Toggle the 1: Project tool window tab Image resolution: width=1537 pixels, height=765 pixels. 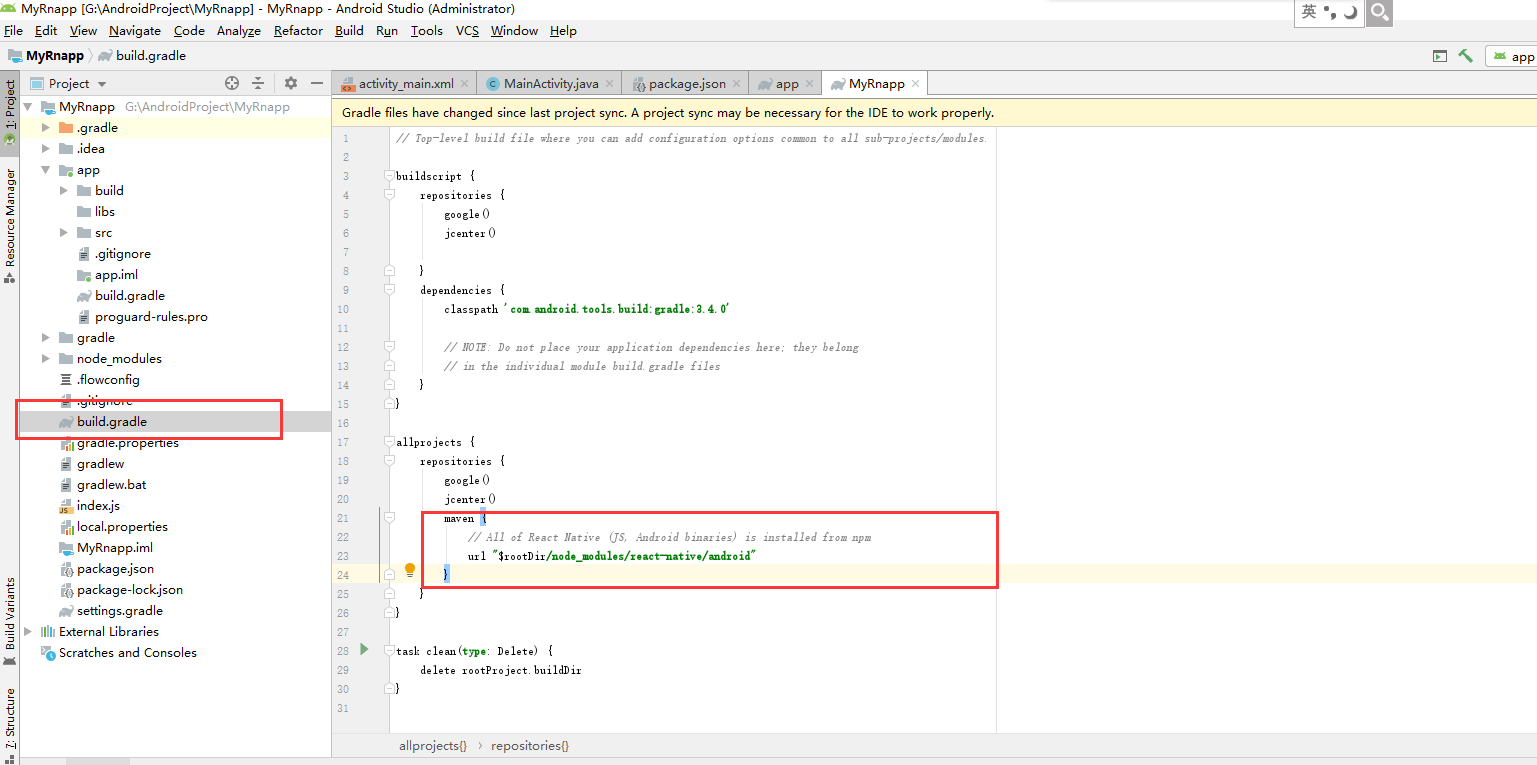click(x=10, y=113)
